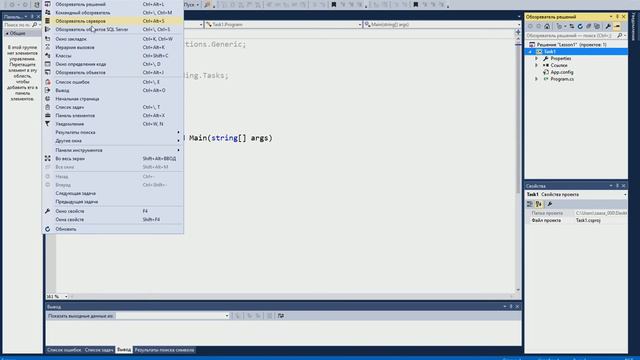The image size is (640, 360).
Task: Toggle the highlighted preview icon in Solution Explorer toolbar
Action: click(617, 26)
